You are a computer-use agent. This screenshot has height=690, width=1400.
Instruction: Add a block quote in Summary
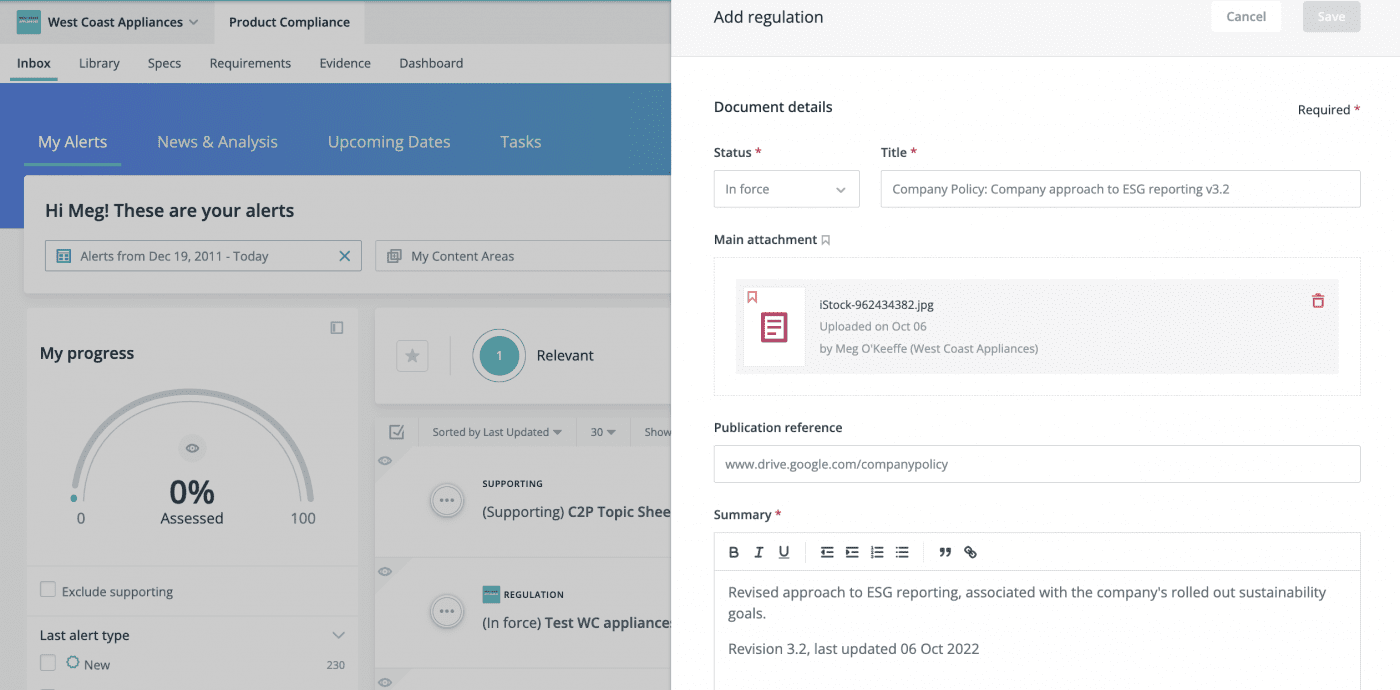(945, 552)
